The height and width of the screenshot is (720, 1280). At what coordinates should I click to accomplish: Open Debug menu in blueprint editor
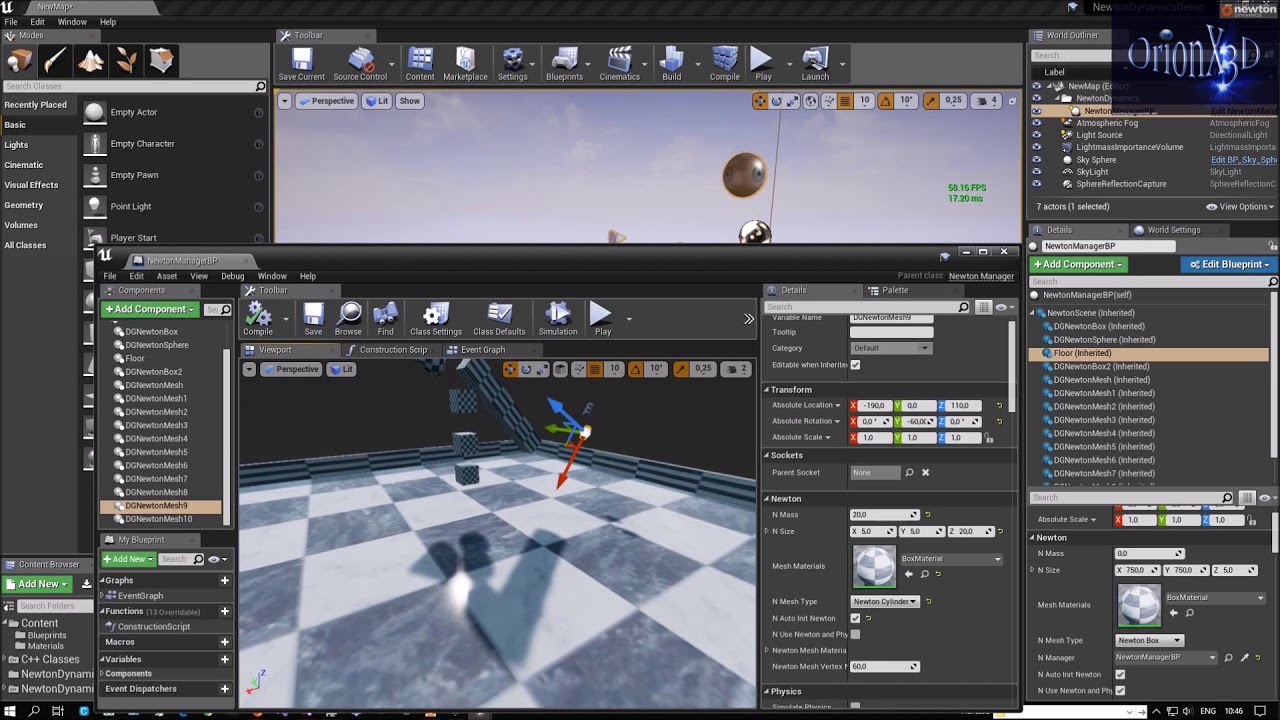click(x=232, y=276)
